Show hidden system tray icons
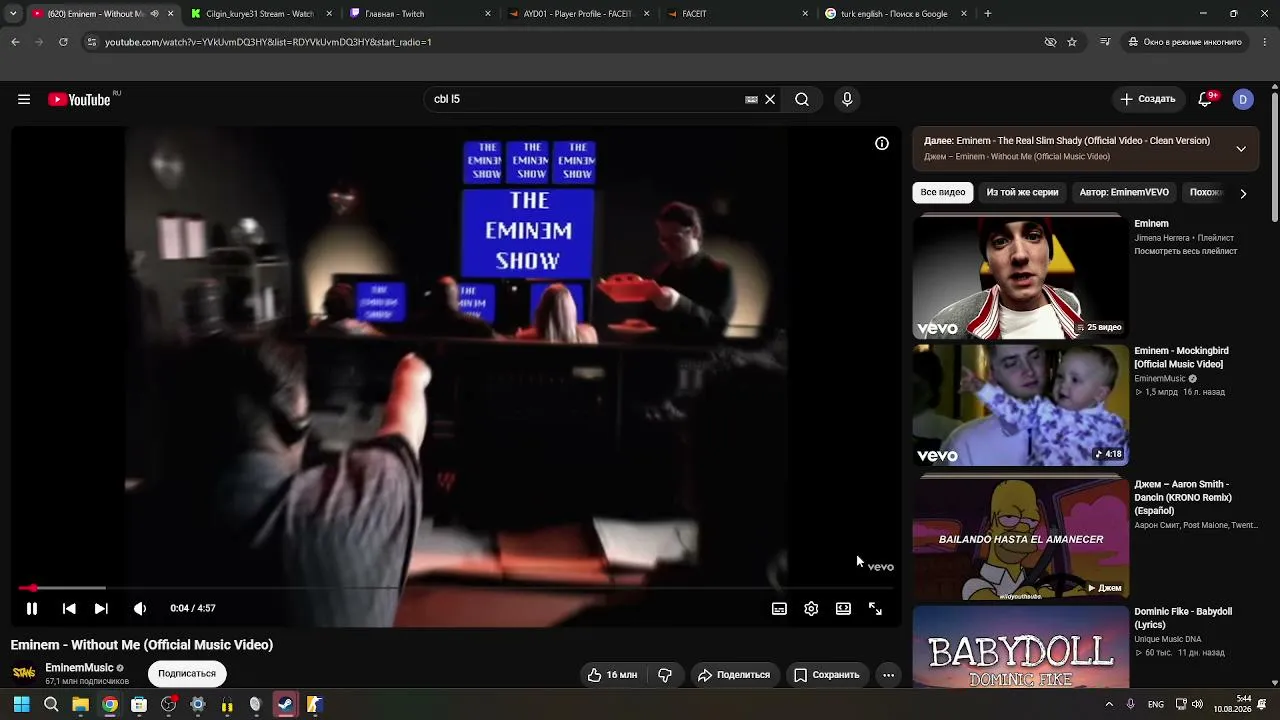 pos(1109,704)
